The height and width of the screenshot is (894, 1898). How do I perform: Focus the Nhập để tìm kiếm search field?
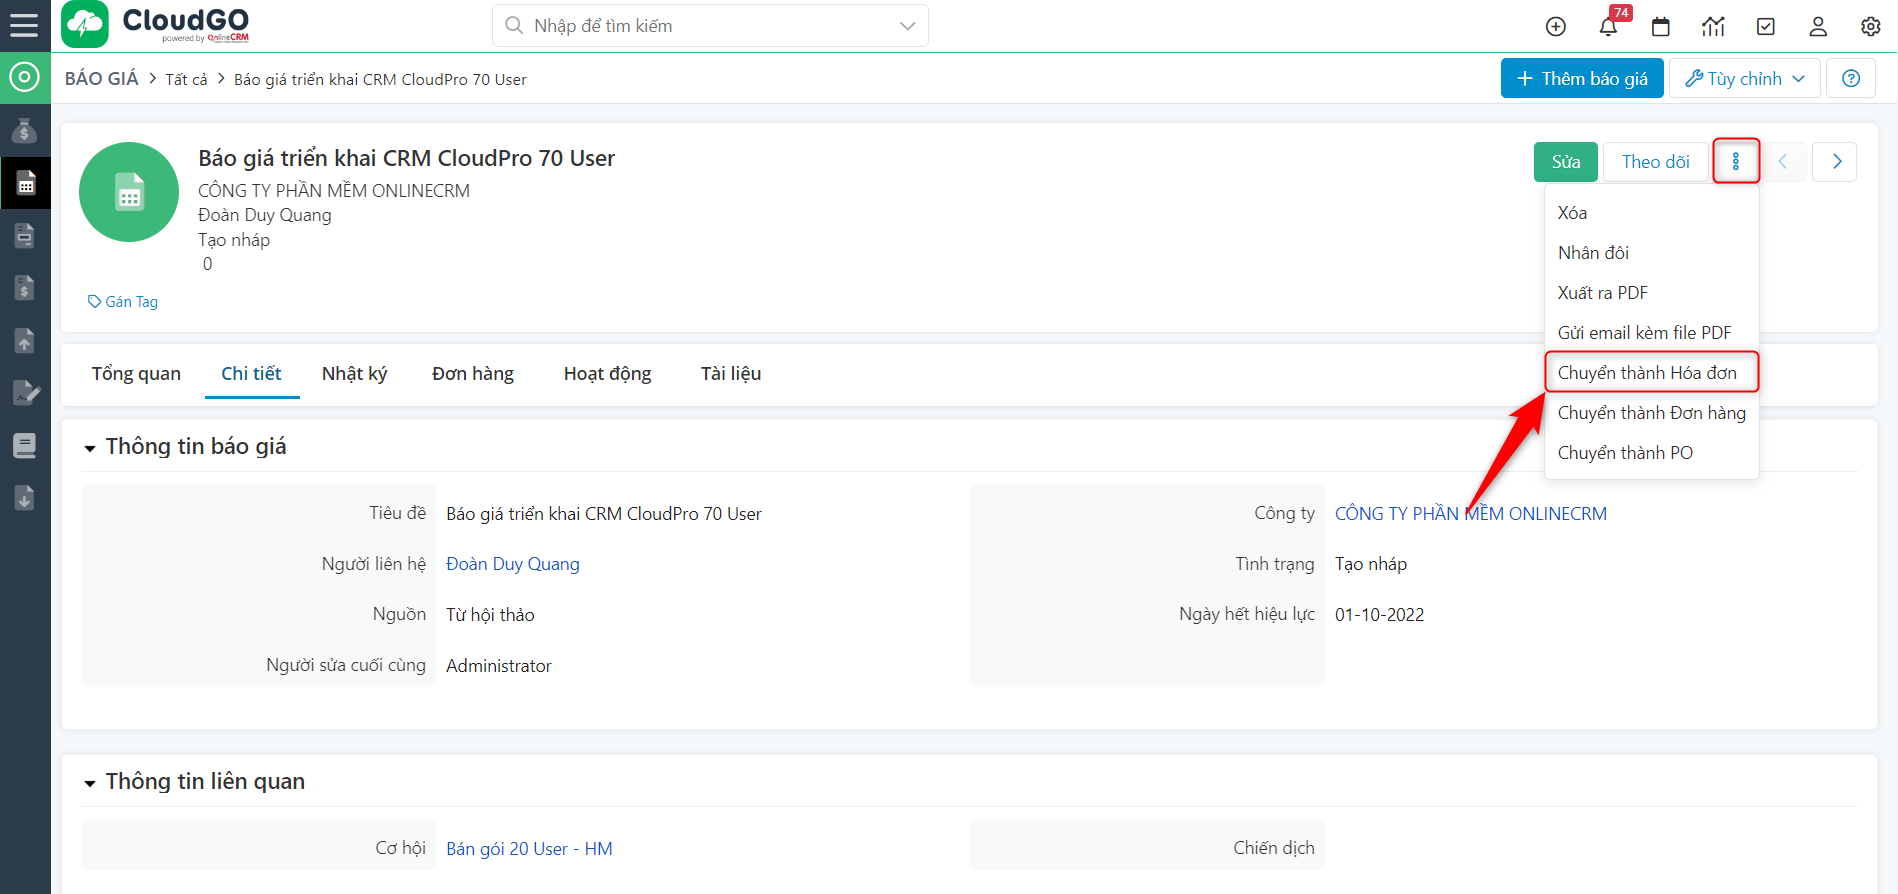point(700,26)
